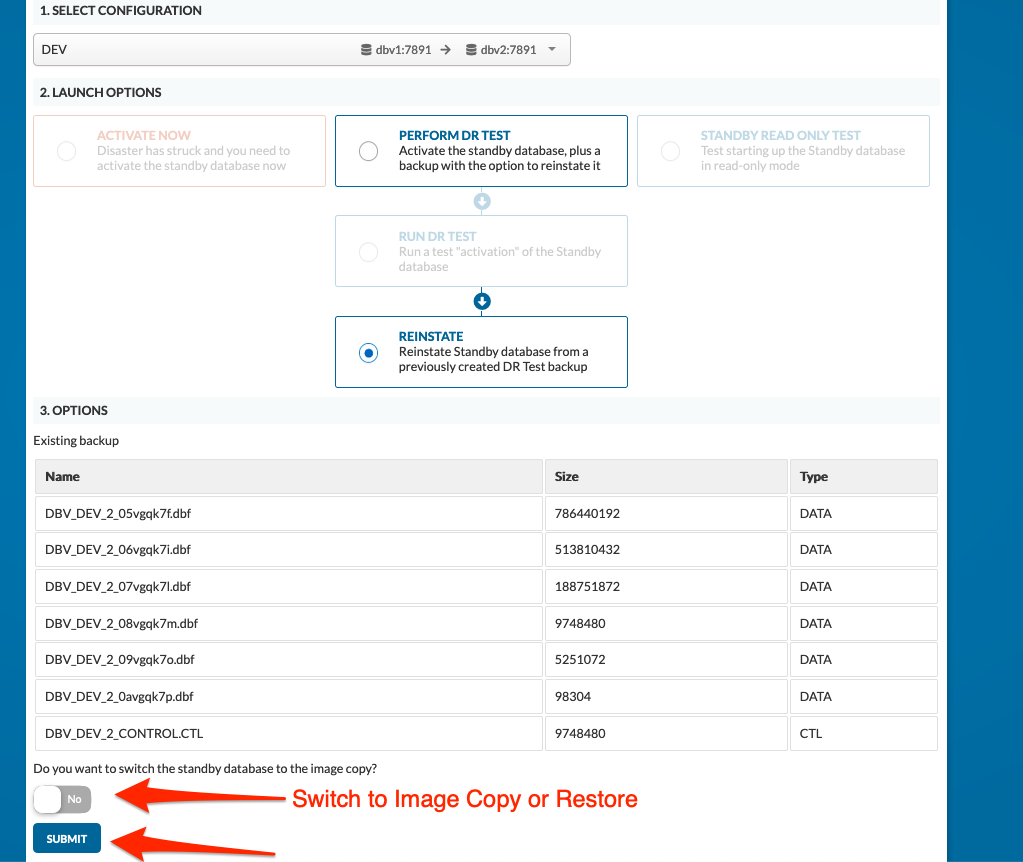This screenshot has width=1023, height=862.
Task: Click the SUBMIT button
Action: (67, 839)
